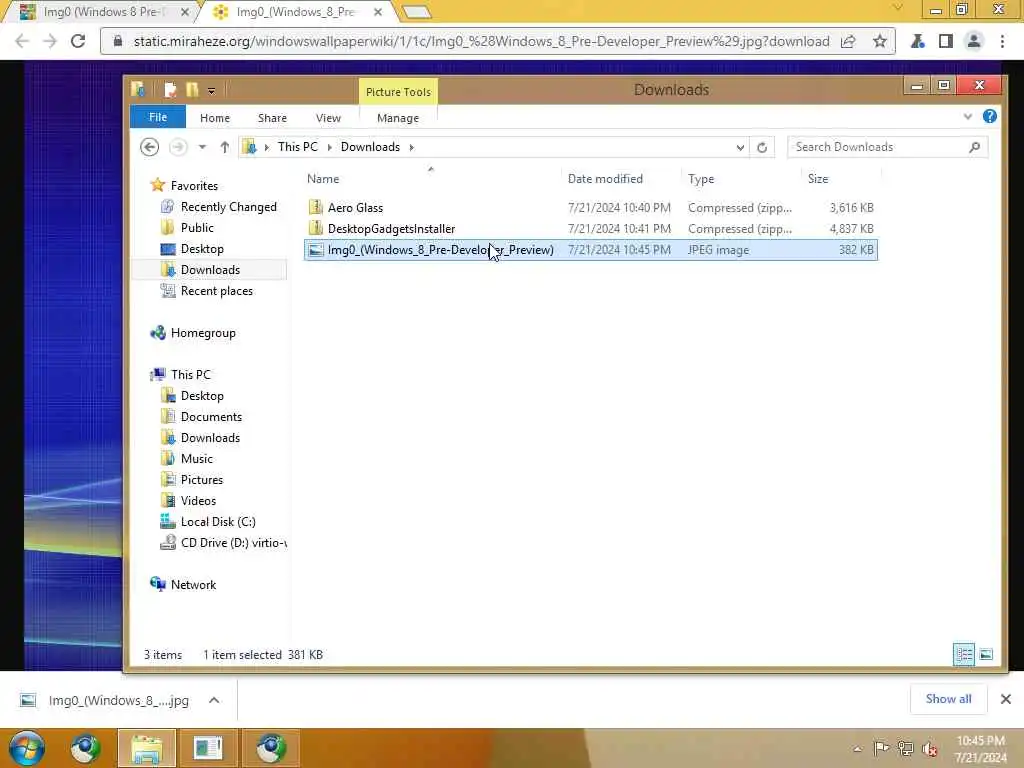Open the Share ribbon tab

[x=272, y=118]
